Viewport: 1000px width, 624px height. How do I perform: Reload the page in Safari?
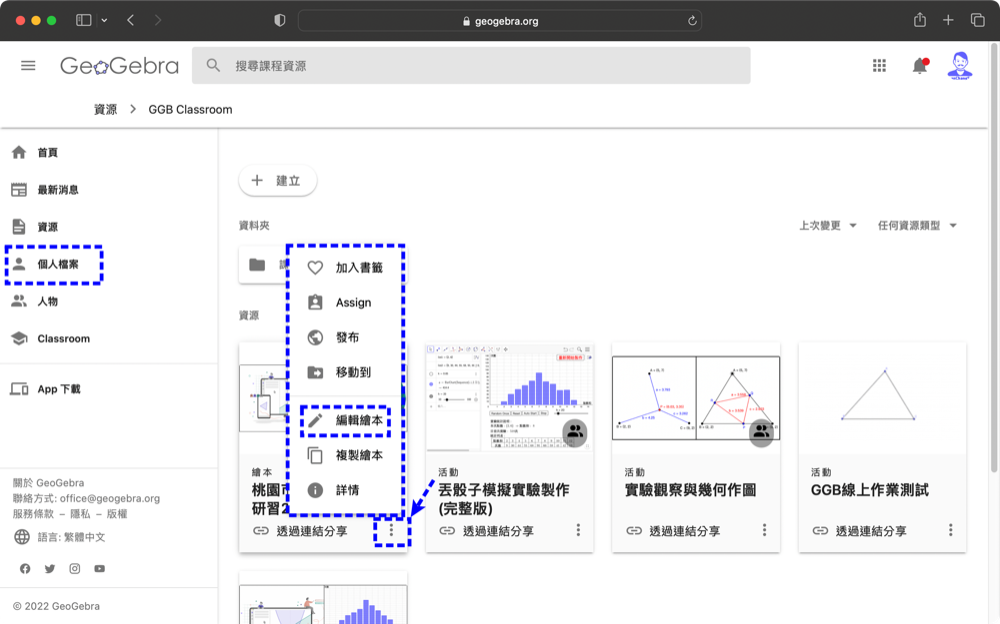point(692,21)
